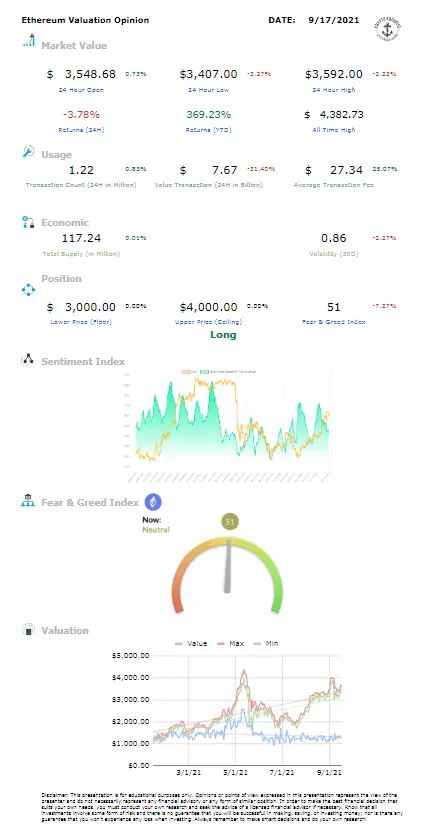Image resolution: width=432 pixels, height=838 pixels.
Task: Click the green 51 gauge value badge
Action: (x=230, y=523)
